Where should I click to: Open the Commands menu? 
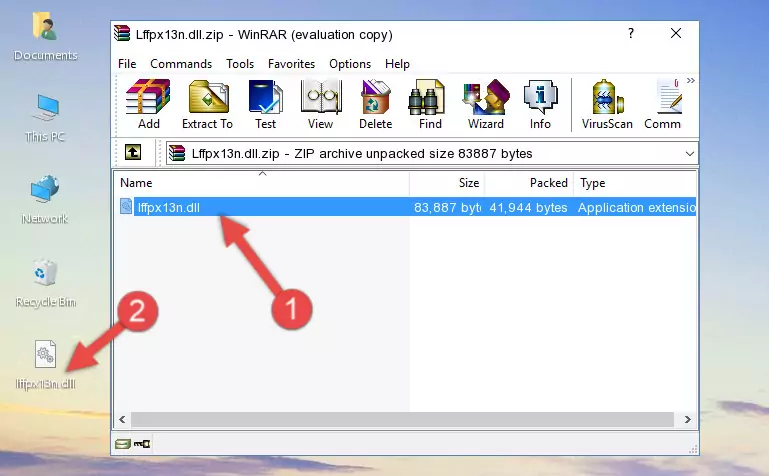[x=181, y=64]
